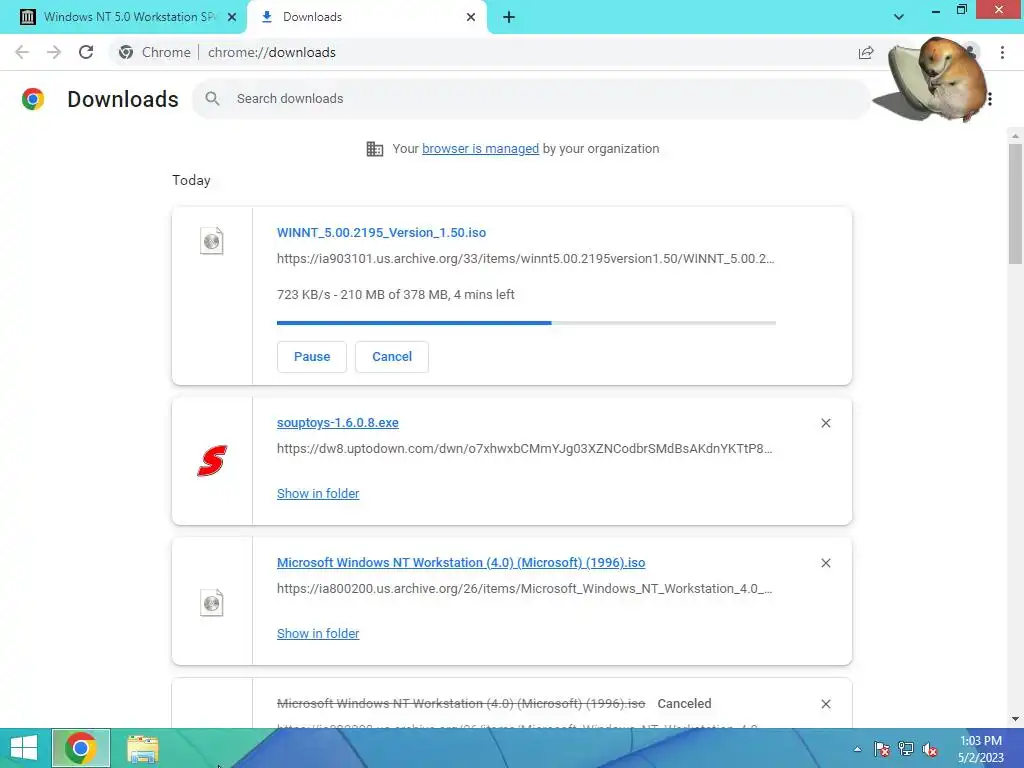Expand the tab search chevron

point(899,17)
